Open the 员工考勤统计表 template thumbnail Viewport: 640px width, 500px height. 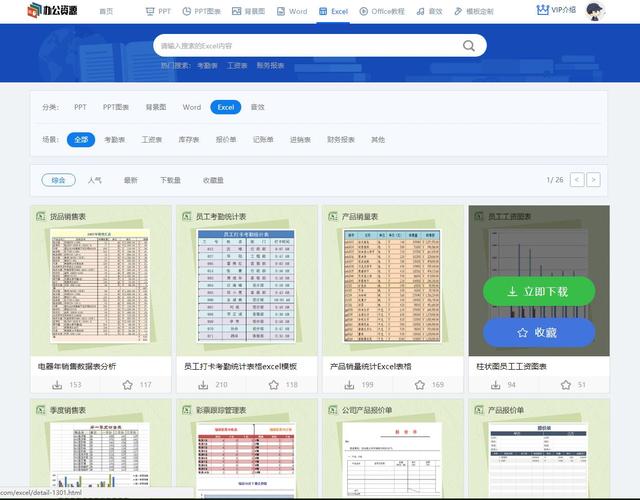pyautogui.click(x=247, y=281)
